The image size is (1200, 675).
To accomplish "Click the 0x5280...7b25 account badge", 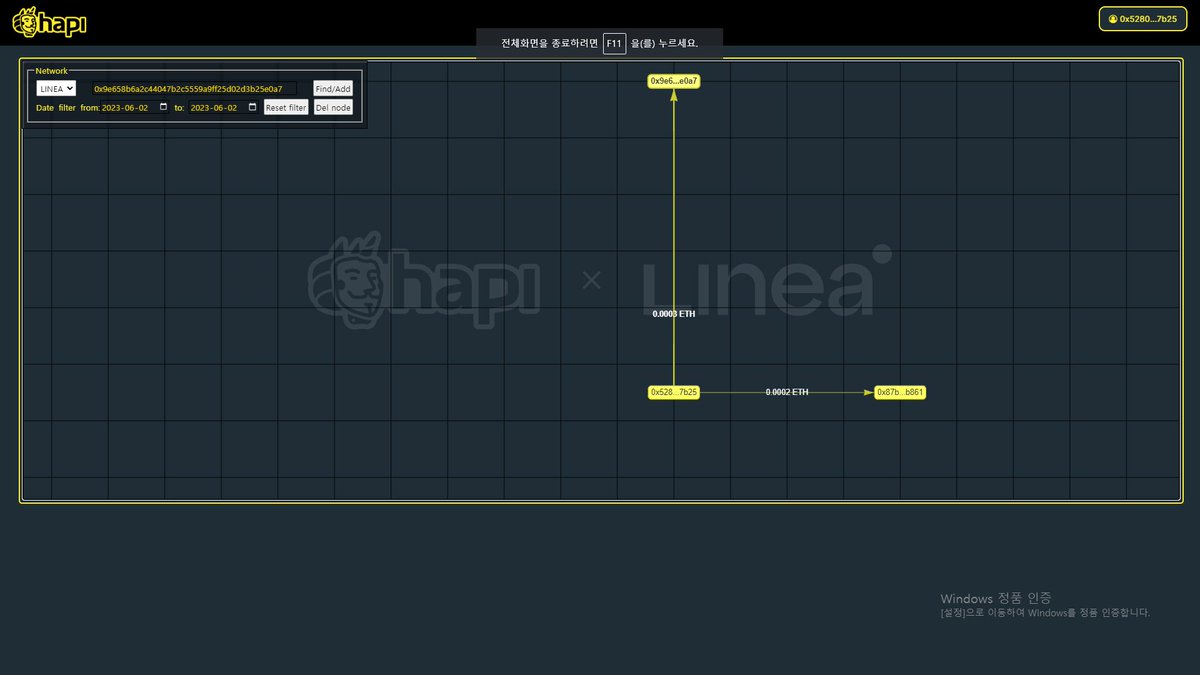I will [1142, 18].
